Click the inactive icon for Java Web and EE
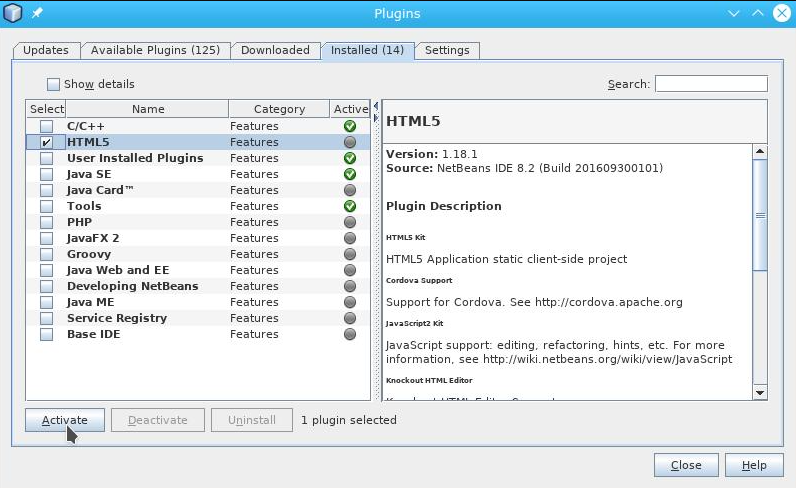796x488 pixels. pyautogui.click(x=350, y=270)
